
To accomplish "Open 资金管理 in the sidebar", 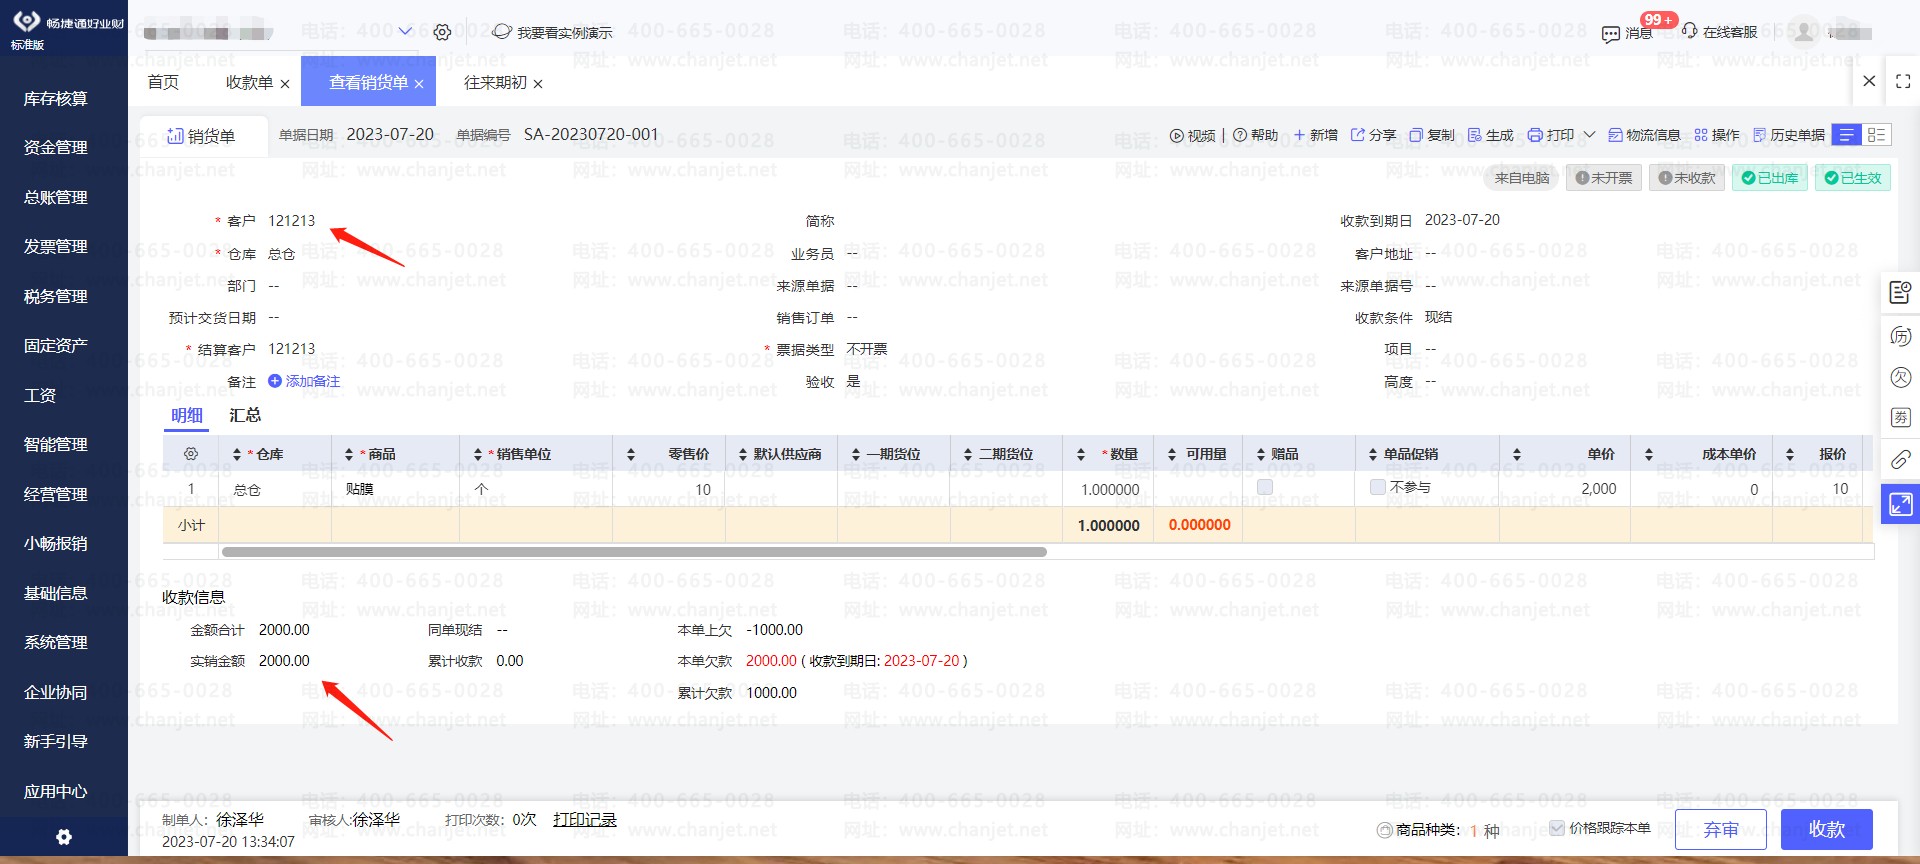I will (x=56, y=147).
